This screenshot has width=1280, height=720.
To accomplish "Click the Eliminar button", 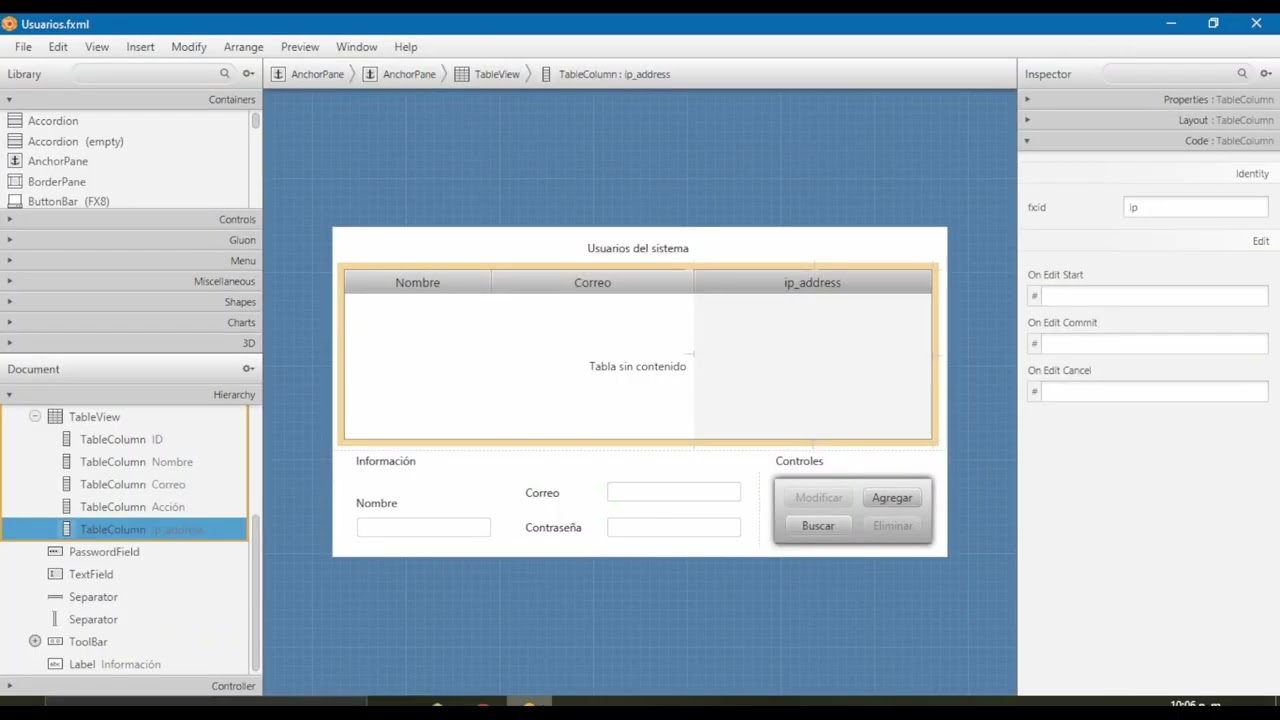I will point(892,525).
